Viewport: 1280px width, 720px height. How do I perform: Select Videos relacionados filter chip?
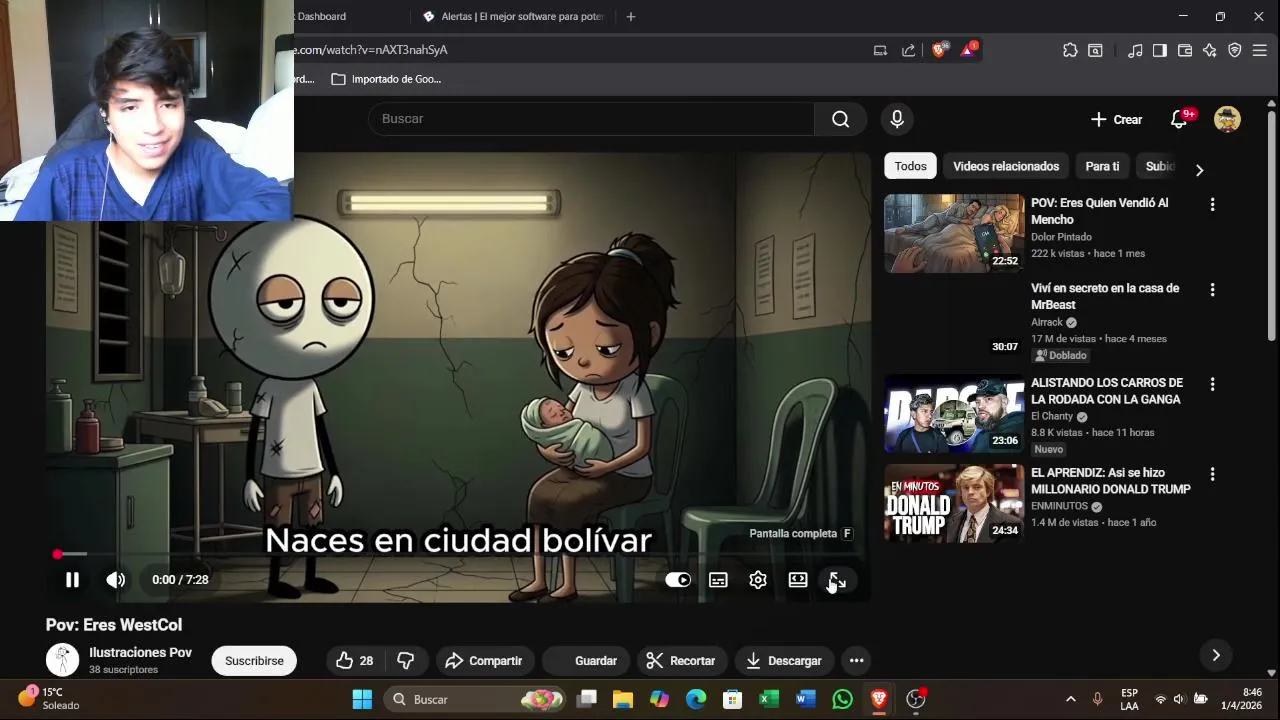point(1006,166)
